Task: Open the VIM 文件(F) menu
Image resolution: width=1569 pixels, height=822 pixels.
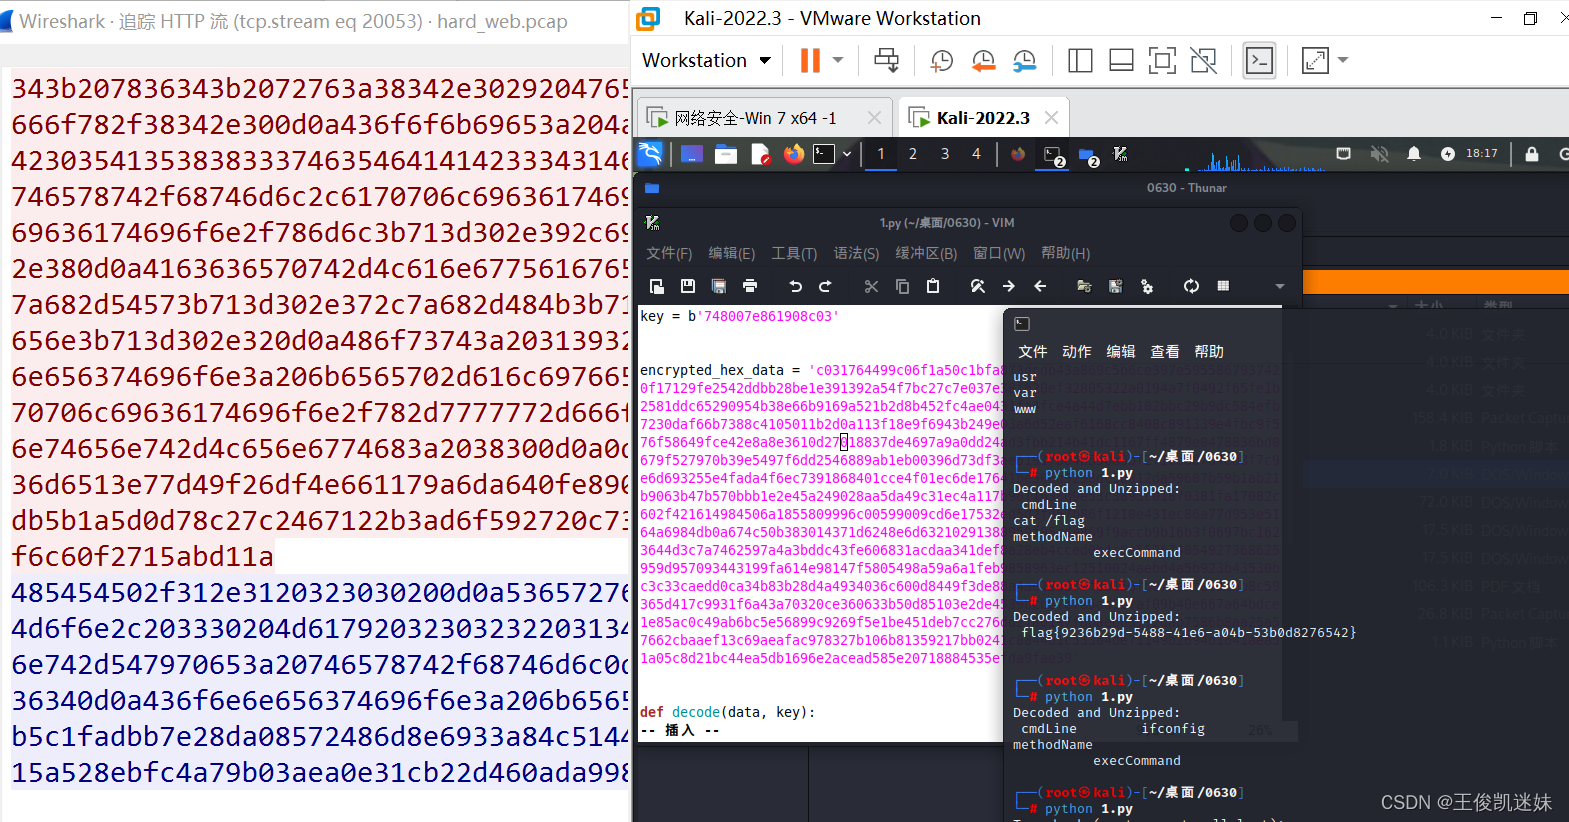Action: click(669, 254)
